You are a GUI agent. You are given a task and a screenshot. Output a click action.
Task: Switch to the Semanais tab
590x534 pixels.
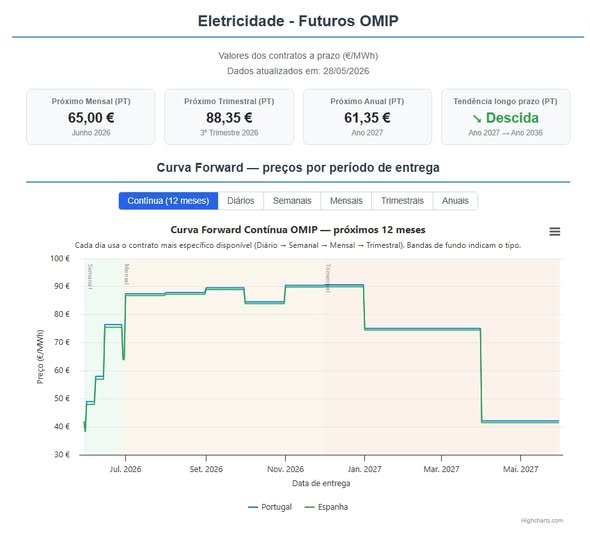[x=292, y=201]
